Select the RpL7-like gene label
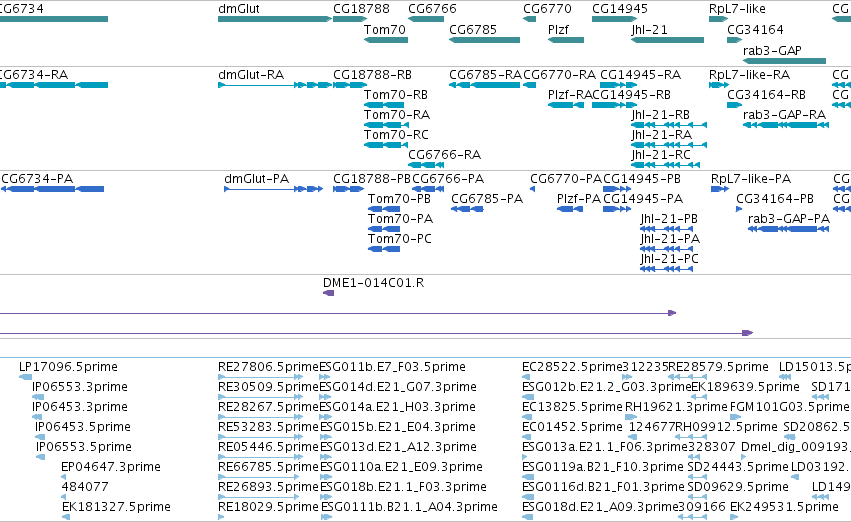The height and width of the screenshot is (522, 851). click(737, 9)
